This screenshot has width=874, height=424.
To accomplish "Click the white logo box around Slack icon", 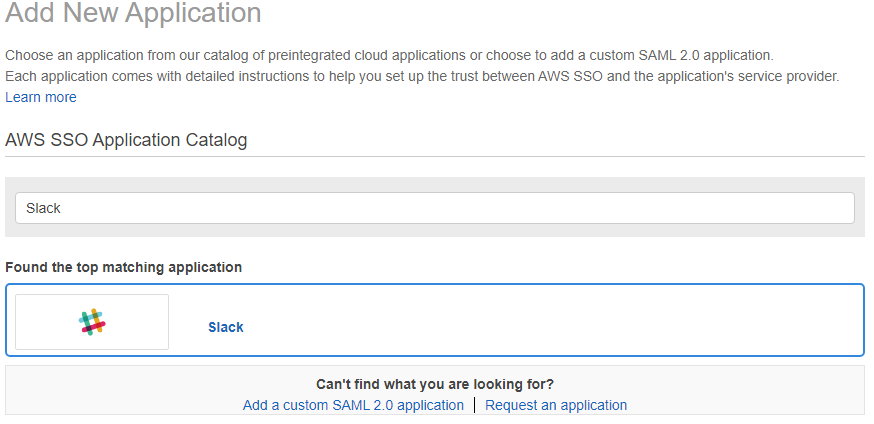I will (x=92, y=322).
